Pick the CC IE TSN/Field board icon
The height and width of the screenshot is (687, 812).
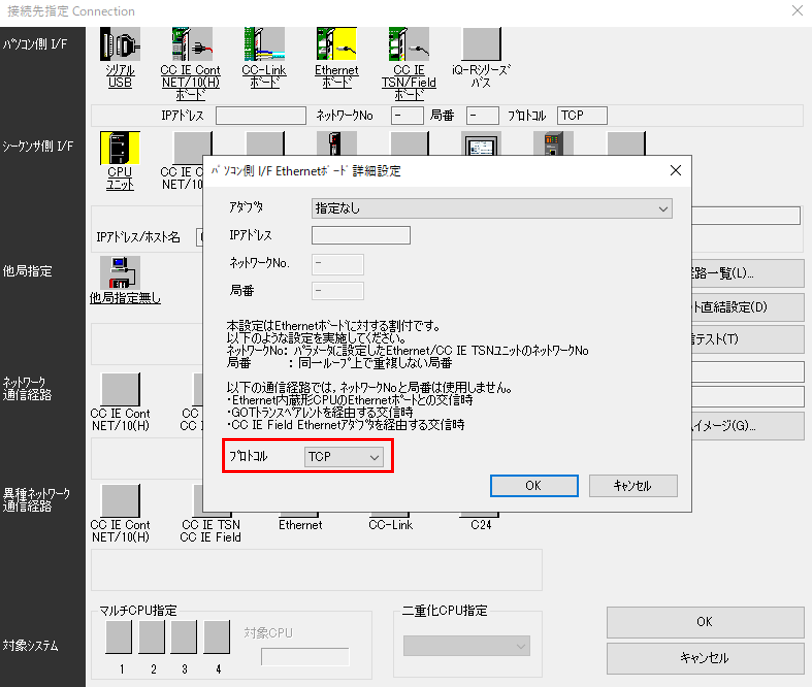pyautogui.click(x=409, y=45)
